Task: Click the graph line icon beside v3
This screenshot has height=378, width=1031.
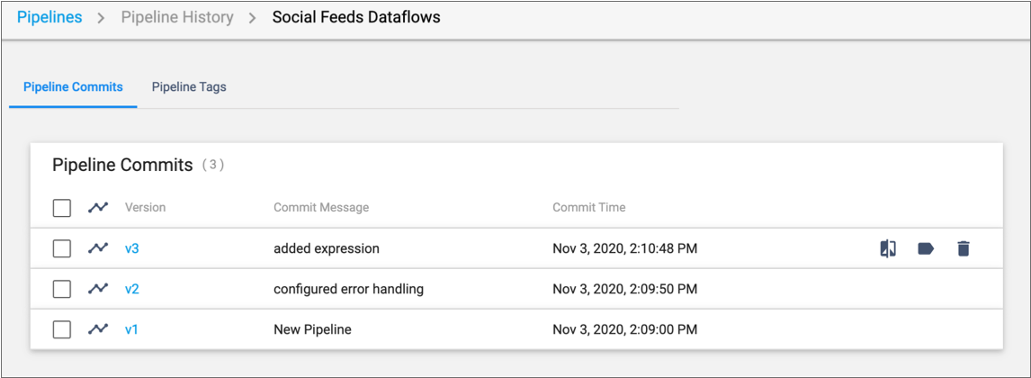Action: click(98, 248)
